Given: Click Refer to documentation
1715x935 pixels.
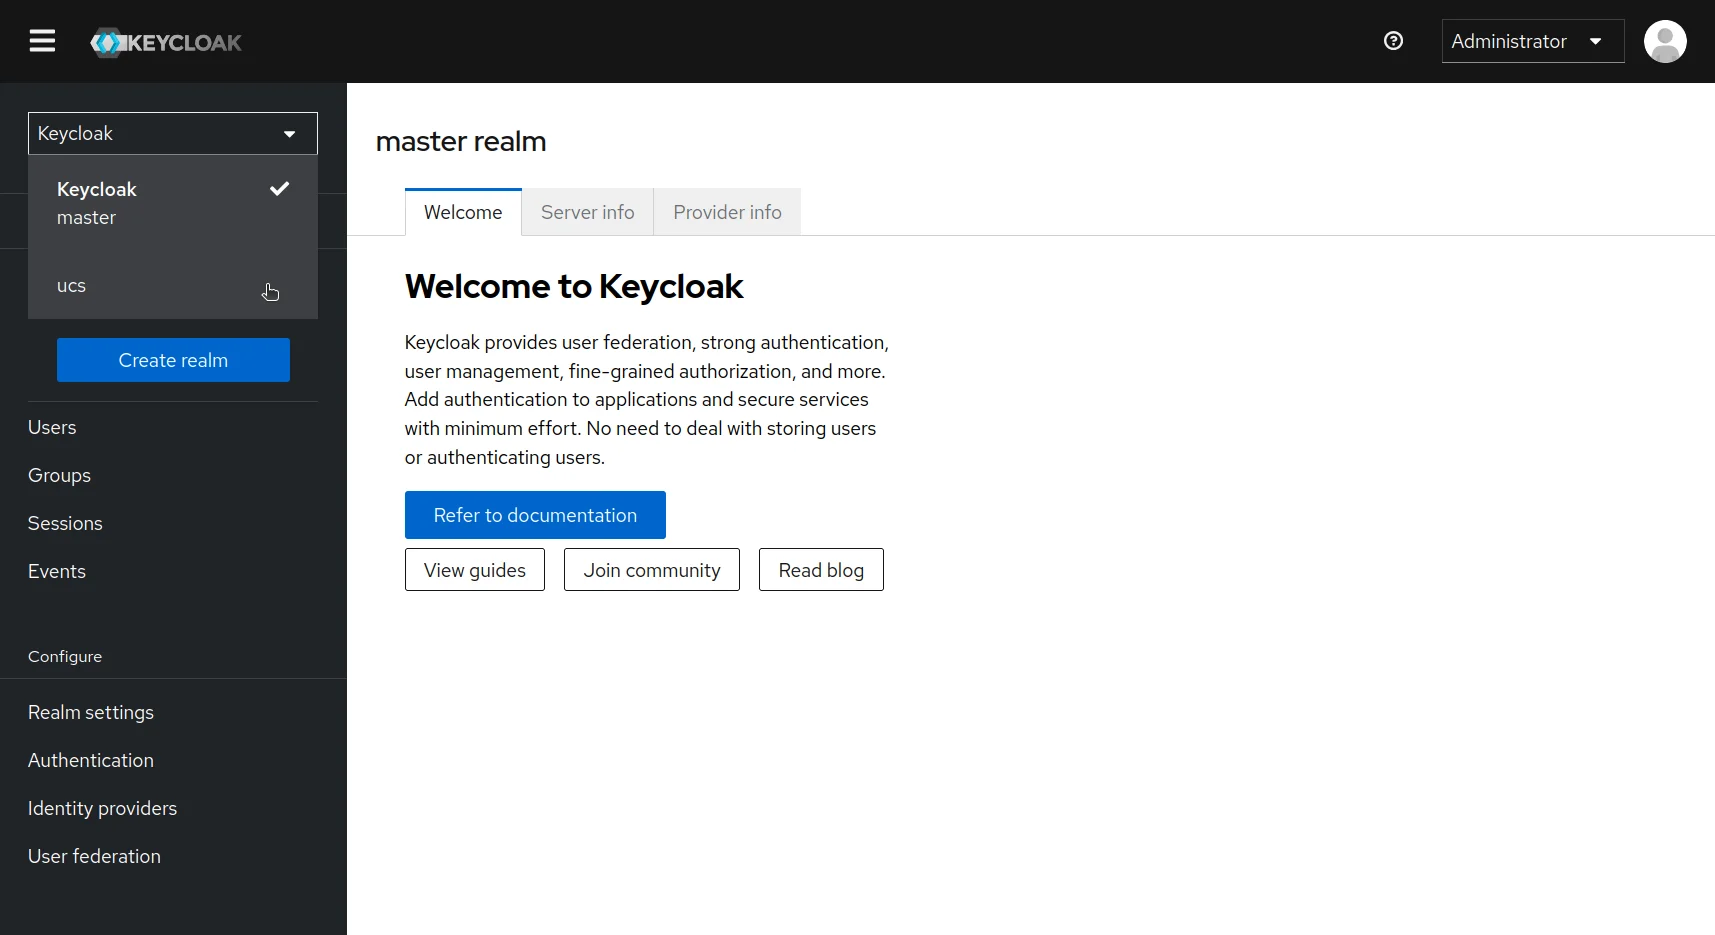Looking at the screenshot, I should (535, 515).
